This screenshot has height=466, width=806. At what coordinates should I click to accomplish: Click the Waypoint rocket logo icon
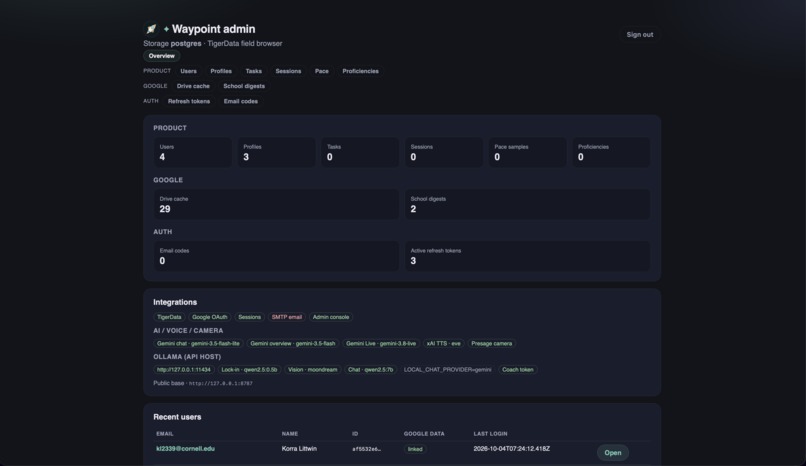tap(151, 29)
